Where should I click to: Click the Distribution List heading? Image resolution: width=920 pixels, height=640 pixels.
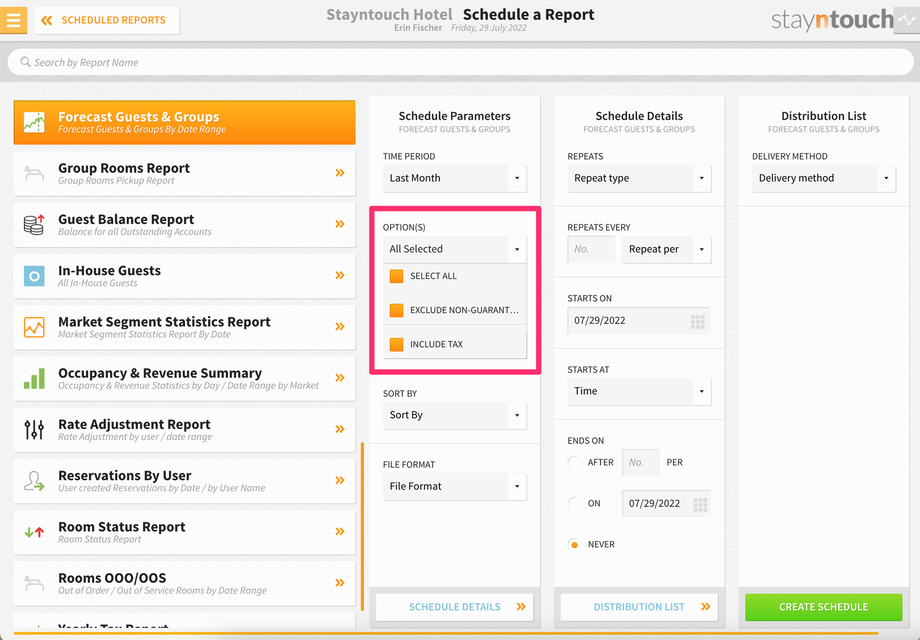(x=824, y=116)
